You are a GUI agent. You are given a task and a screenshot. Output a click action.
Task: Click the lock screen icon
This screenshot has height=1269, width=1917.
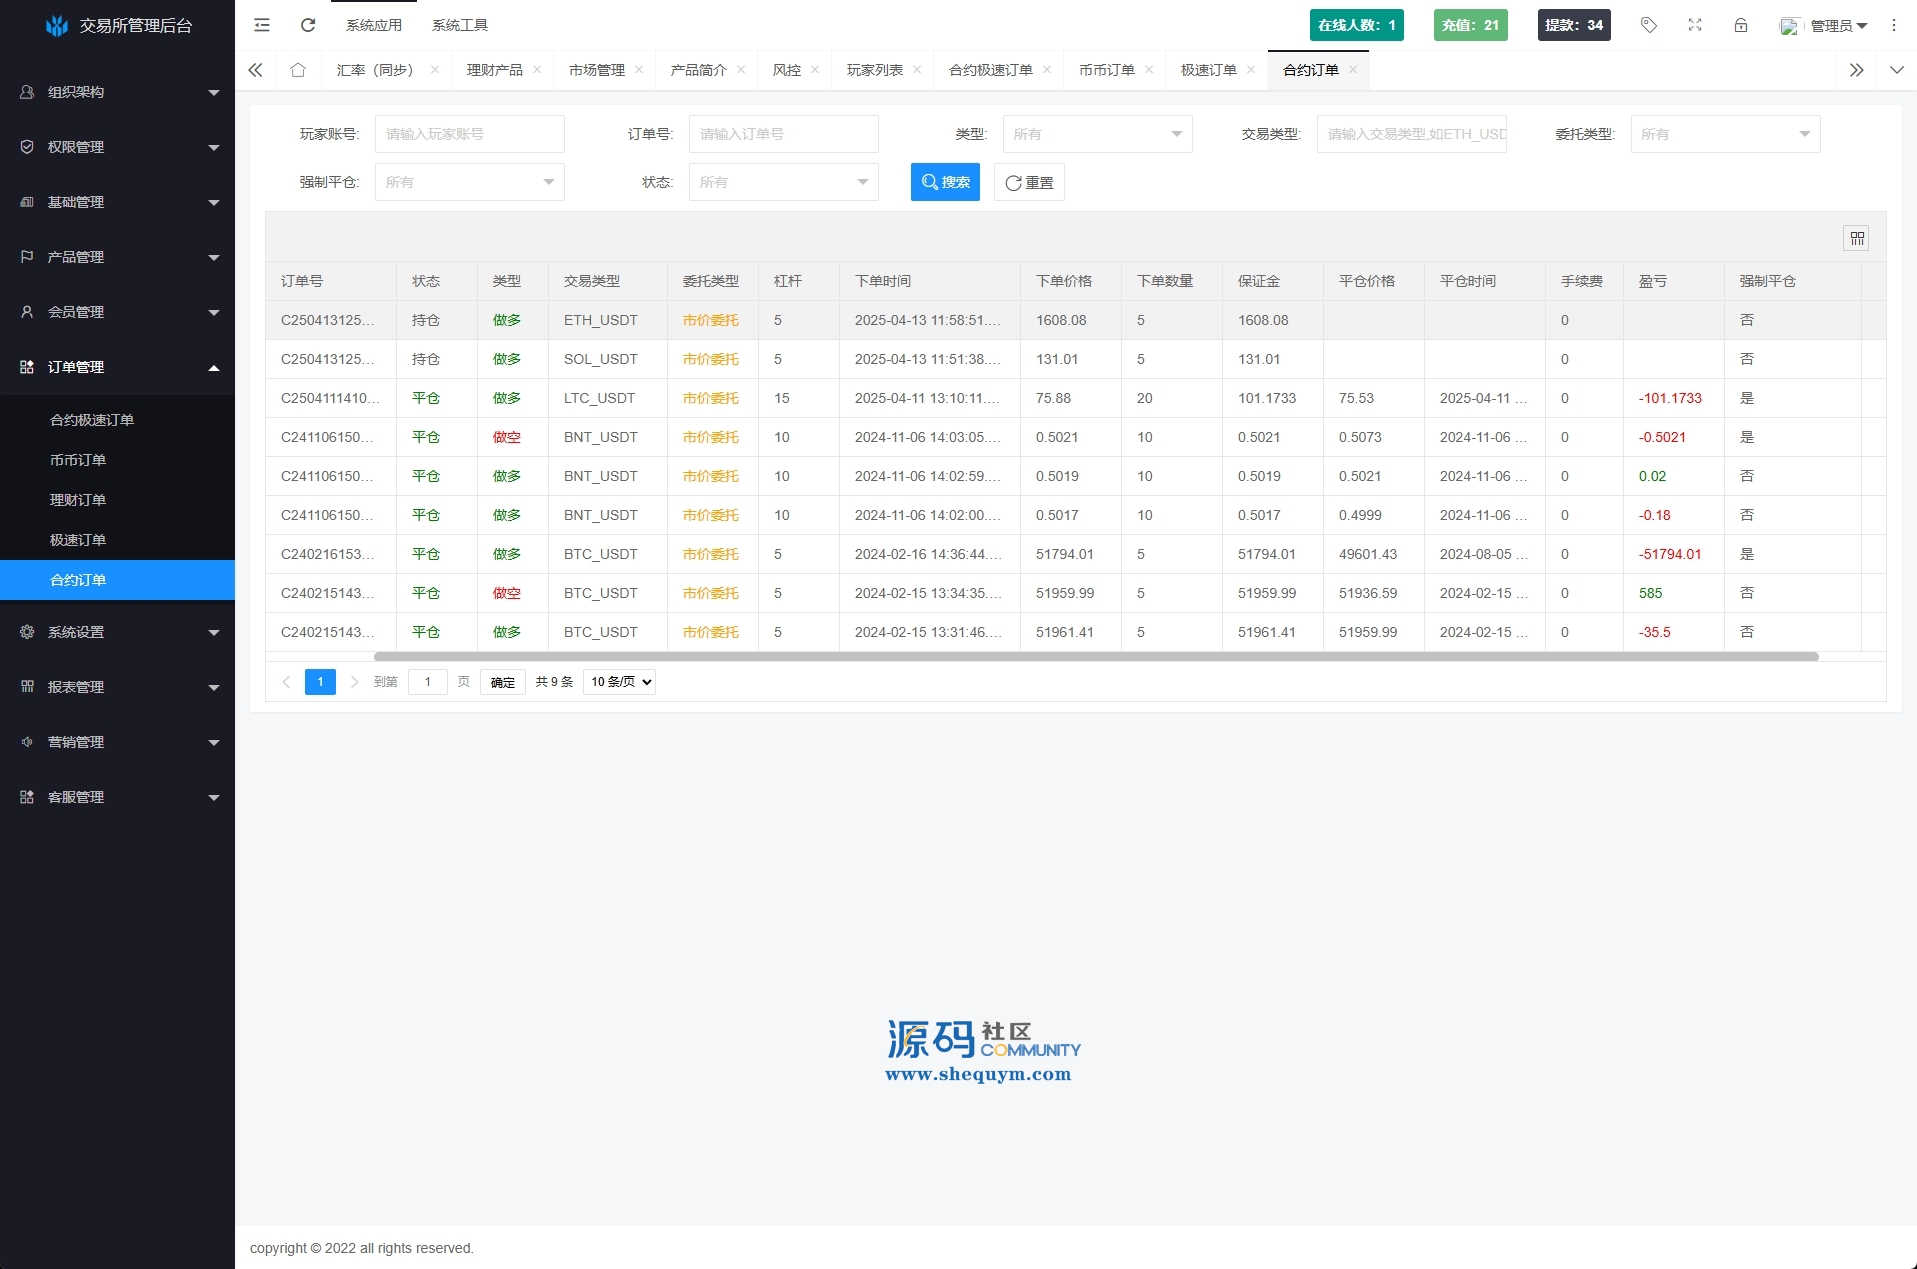click(x=1741, y=25)
